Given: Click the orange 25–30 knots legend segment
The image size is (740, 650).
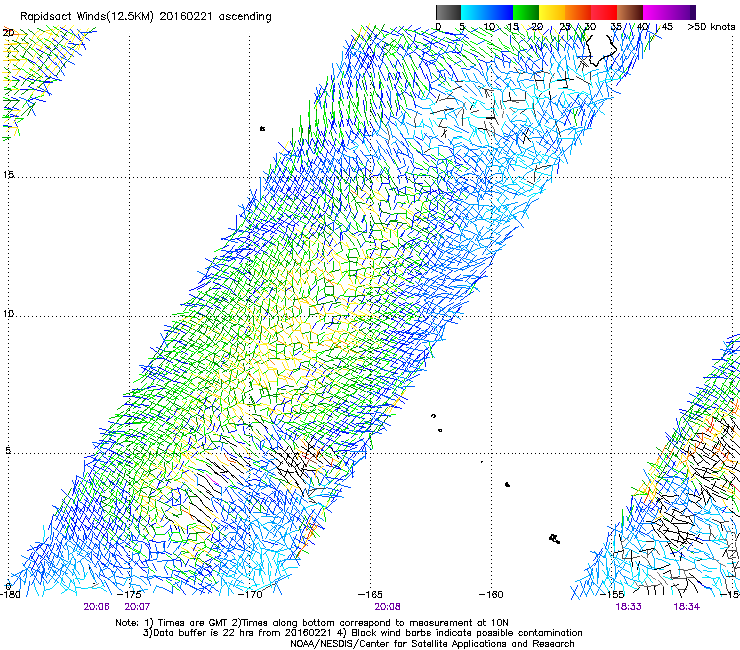Looking at the screenshot, I should [578, 12].
